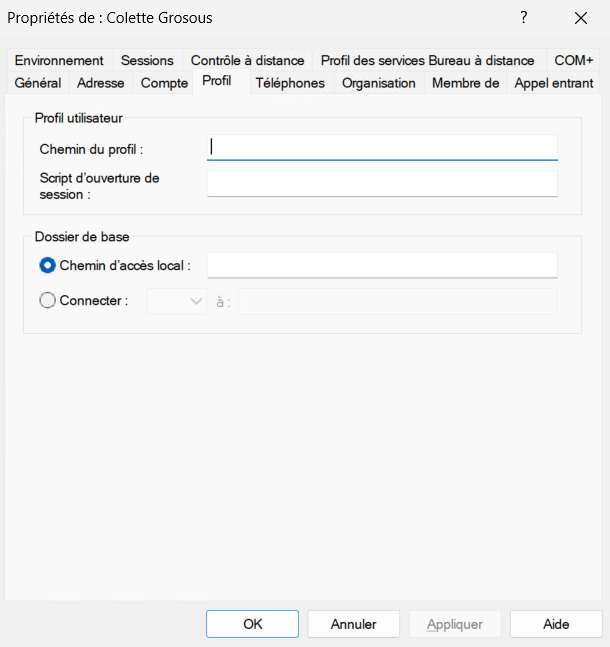Switch to the Environnement tab
Image resolution: width=610 pixels, height=647 pixels.
[59, 60]
